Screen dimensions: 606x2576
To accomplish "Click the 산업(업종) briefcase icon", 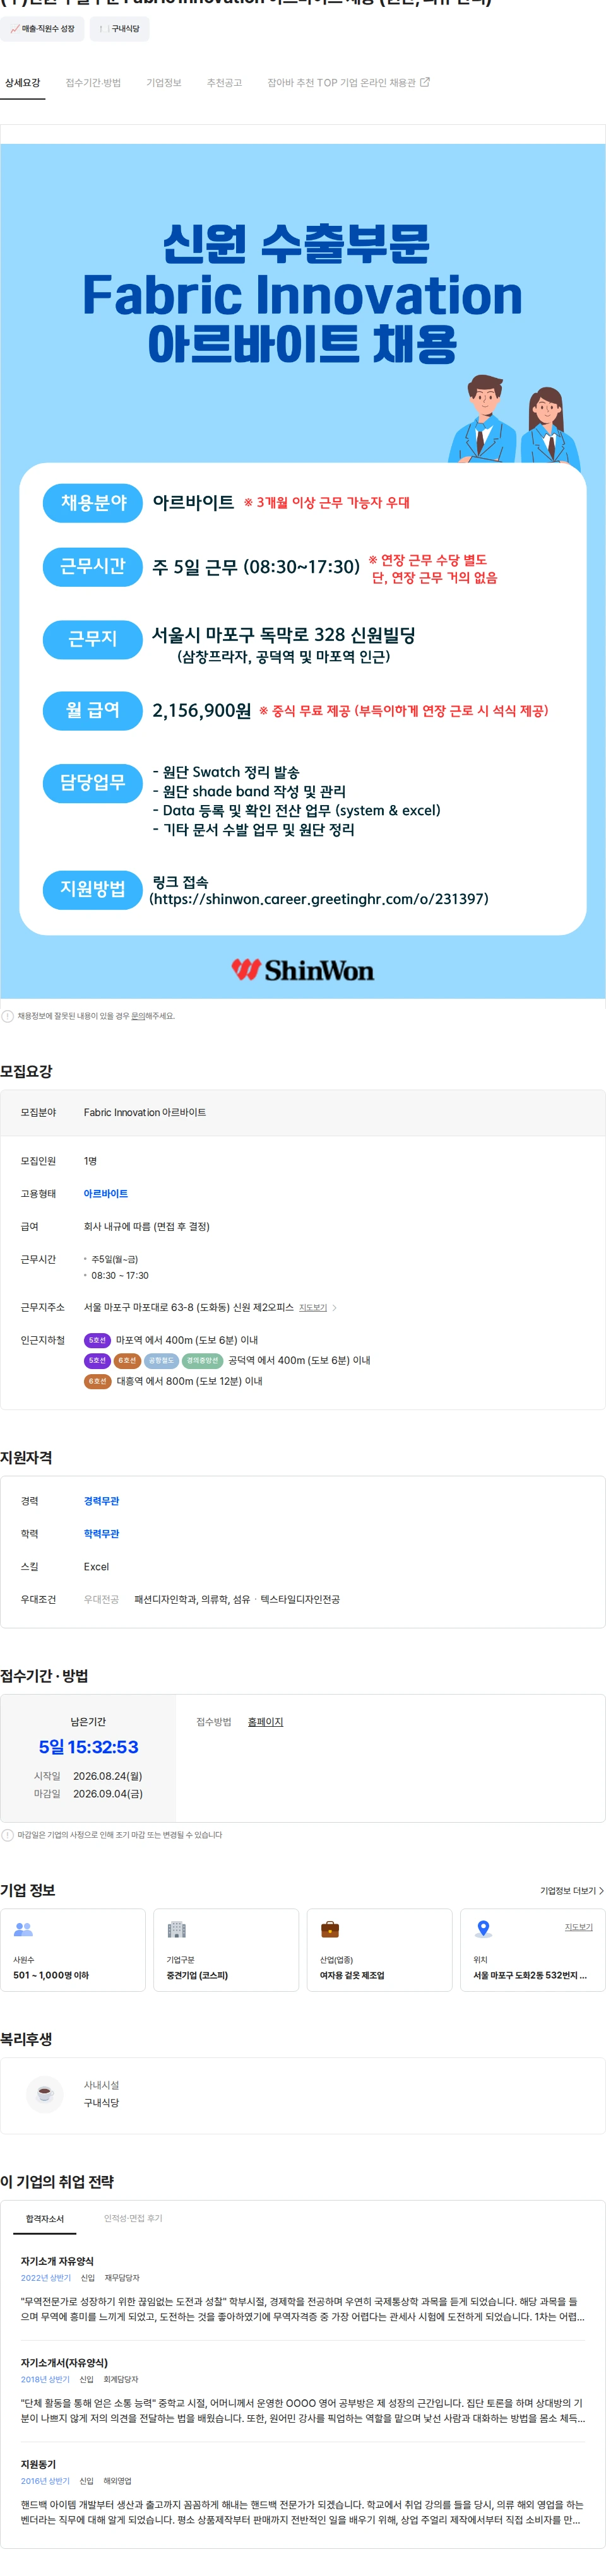I will [330, 1929].
